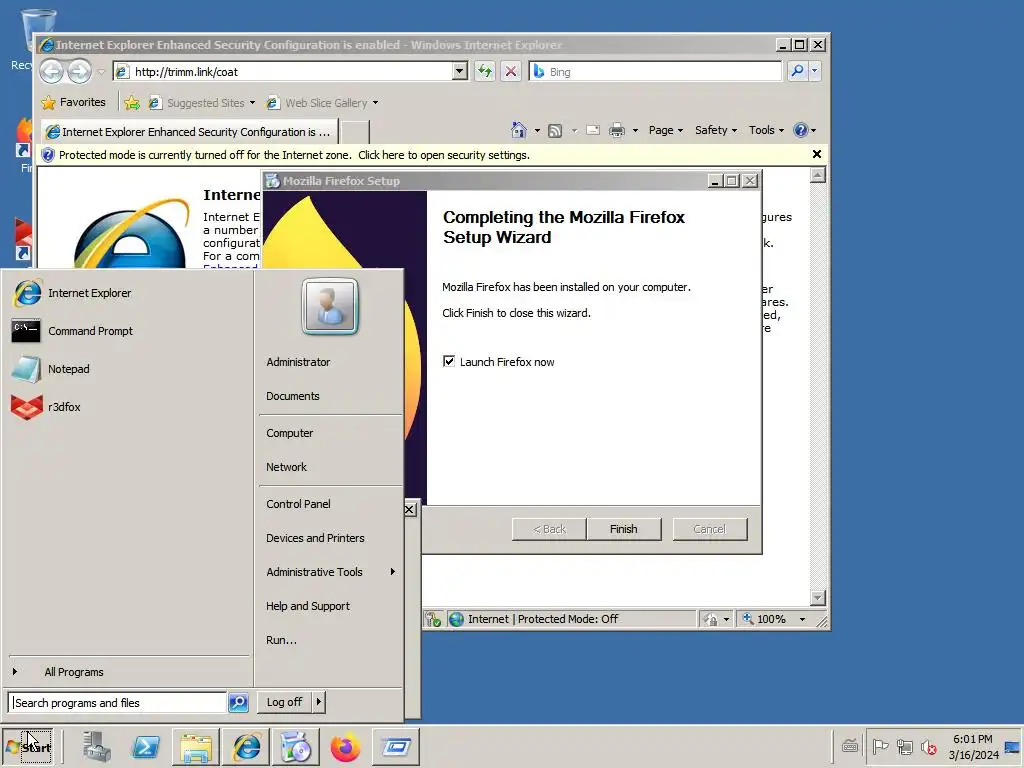Click the Start button
Screen dimensions: 1024x768
click(29, 746)
